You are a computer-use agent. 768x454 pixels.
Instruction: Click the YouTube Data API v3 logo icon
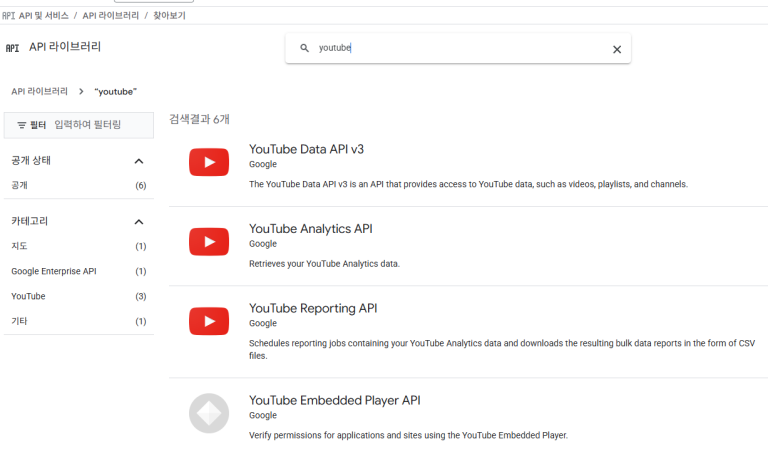[209, 162]
